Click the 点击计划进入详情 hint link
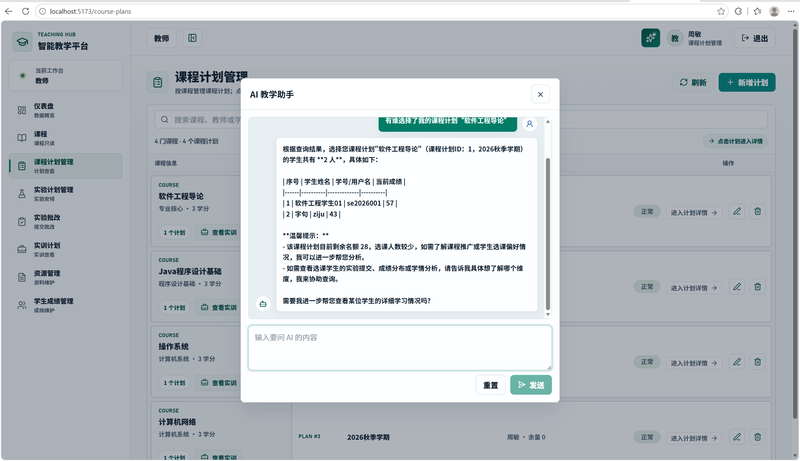The image size is (800, 461). (x=735, y=141)
